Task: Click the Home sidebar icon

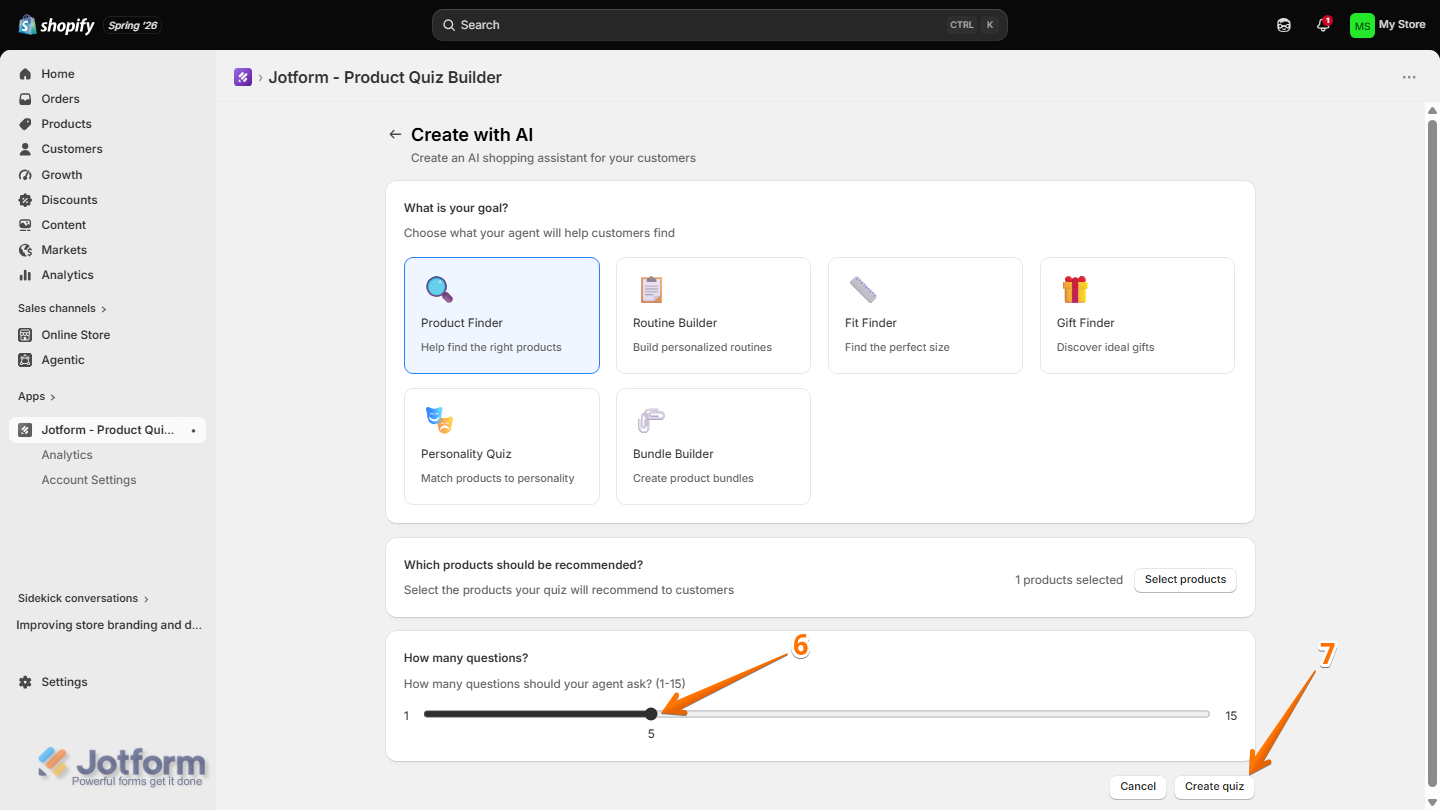Action: [26, 74]
